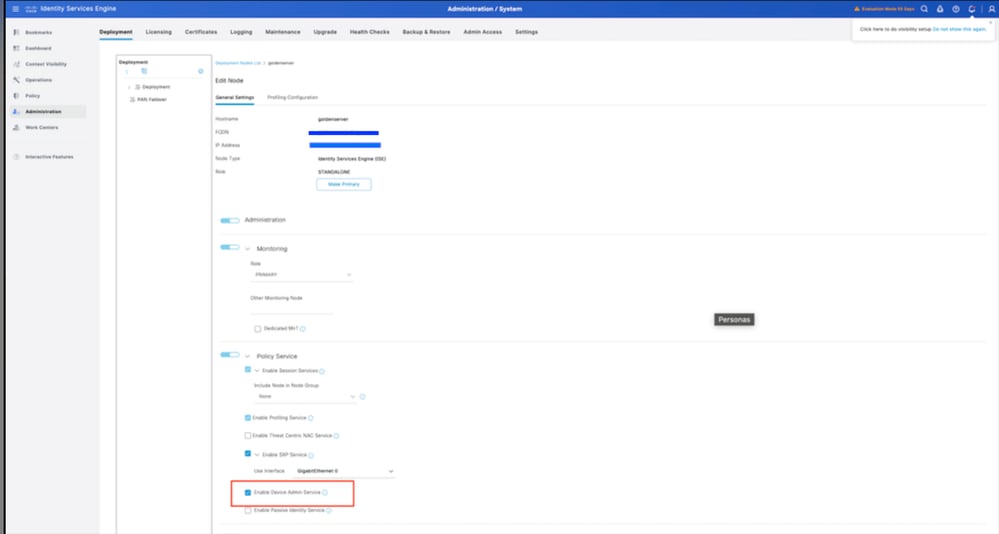This screenshot has width=999, height=534.
Task: Uncheck Enable SXP Service checkbox
Action: click(248, 454)
